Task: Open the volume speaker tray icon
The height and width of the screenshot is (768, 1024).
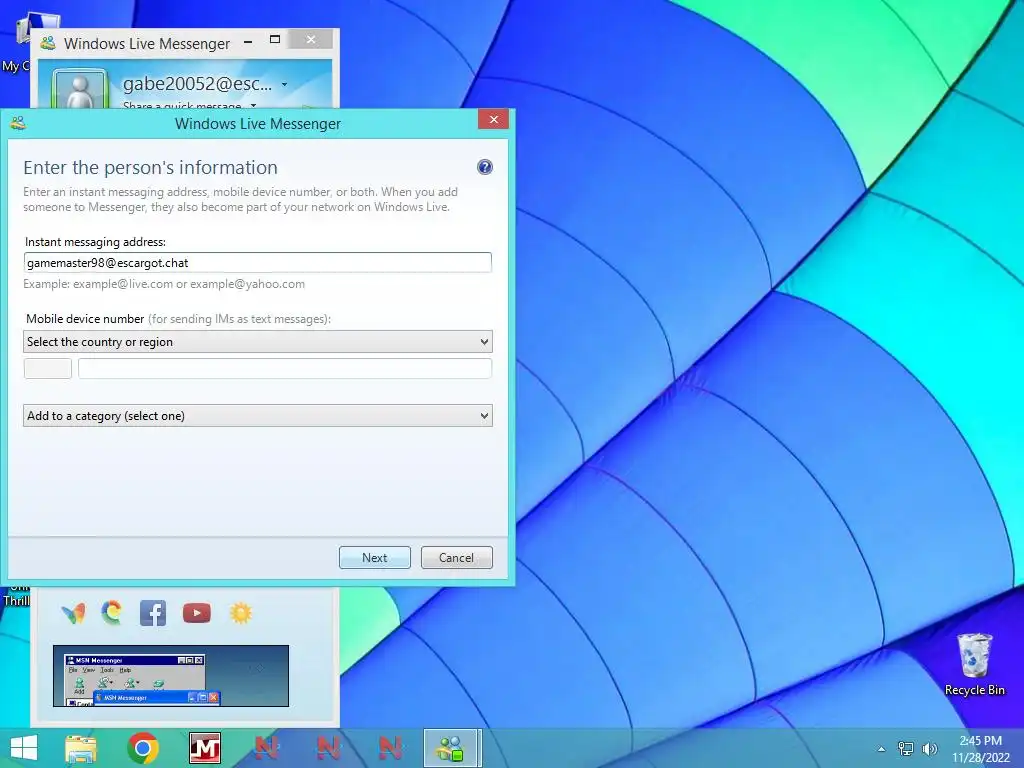Action: click(x=930, y=748)
